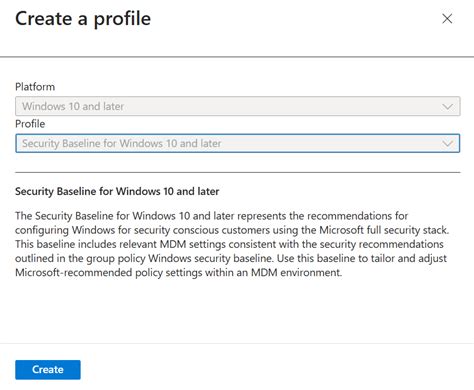474x390 pixels.
Task: Open the Platform dropdown
Action: point(238,106)
